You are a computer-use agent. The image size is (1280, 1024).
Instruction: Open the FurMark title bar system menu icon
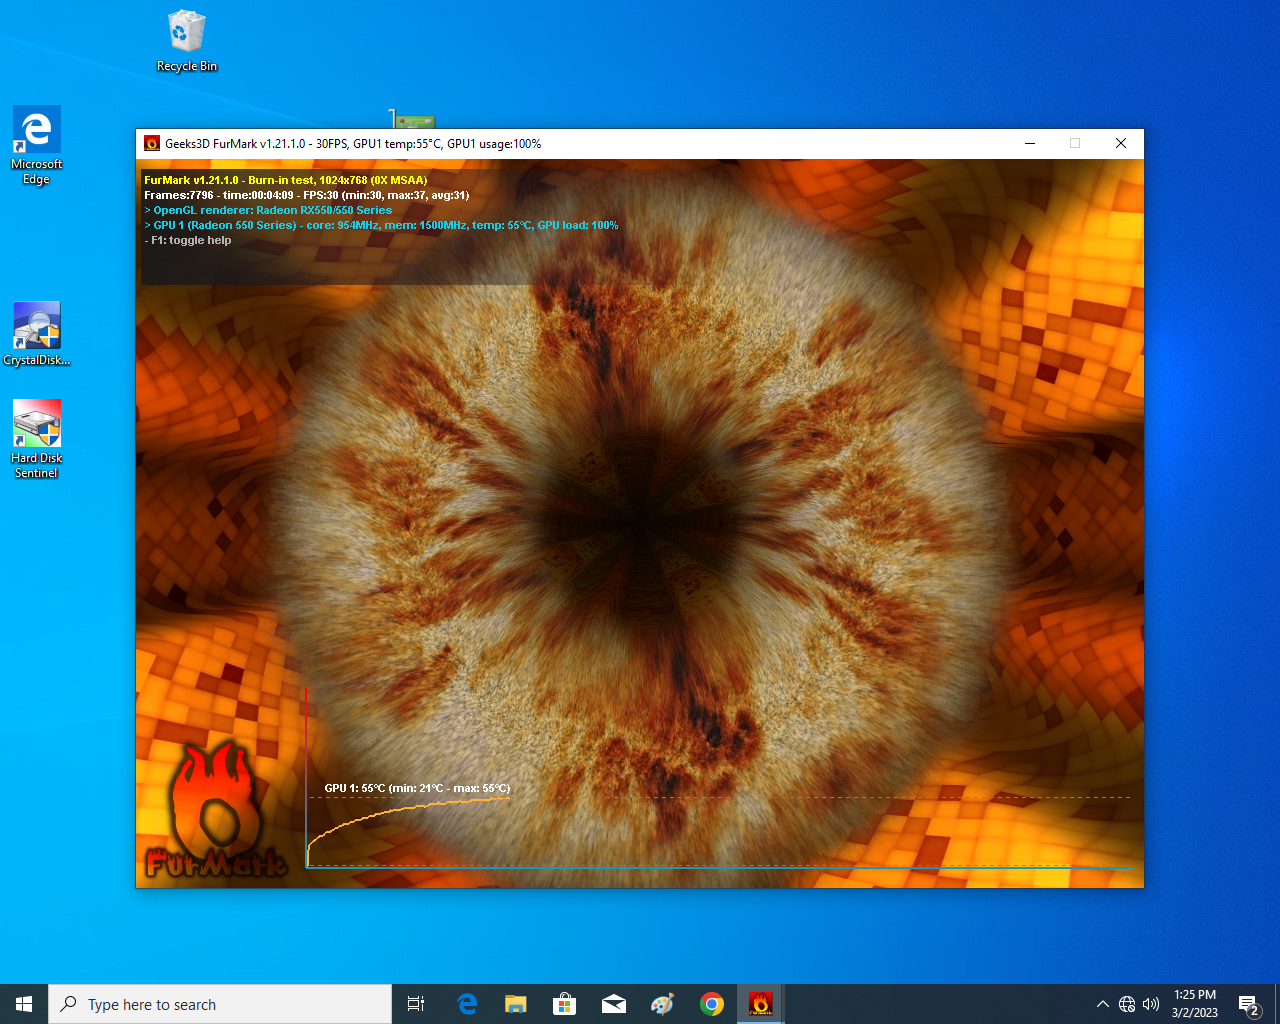(x=152, y=143)
